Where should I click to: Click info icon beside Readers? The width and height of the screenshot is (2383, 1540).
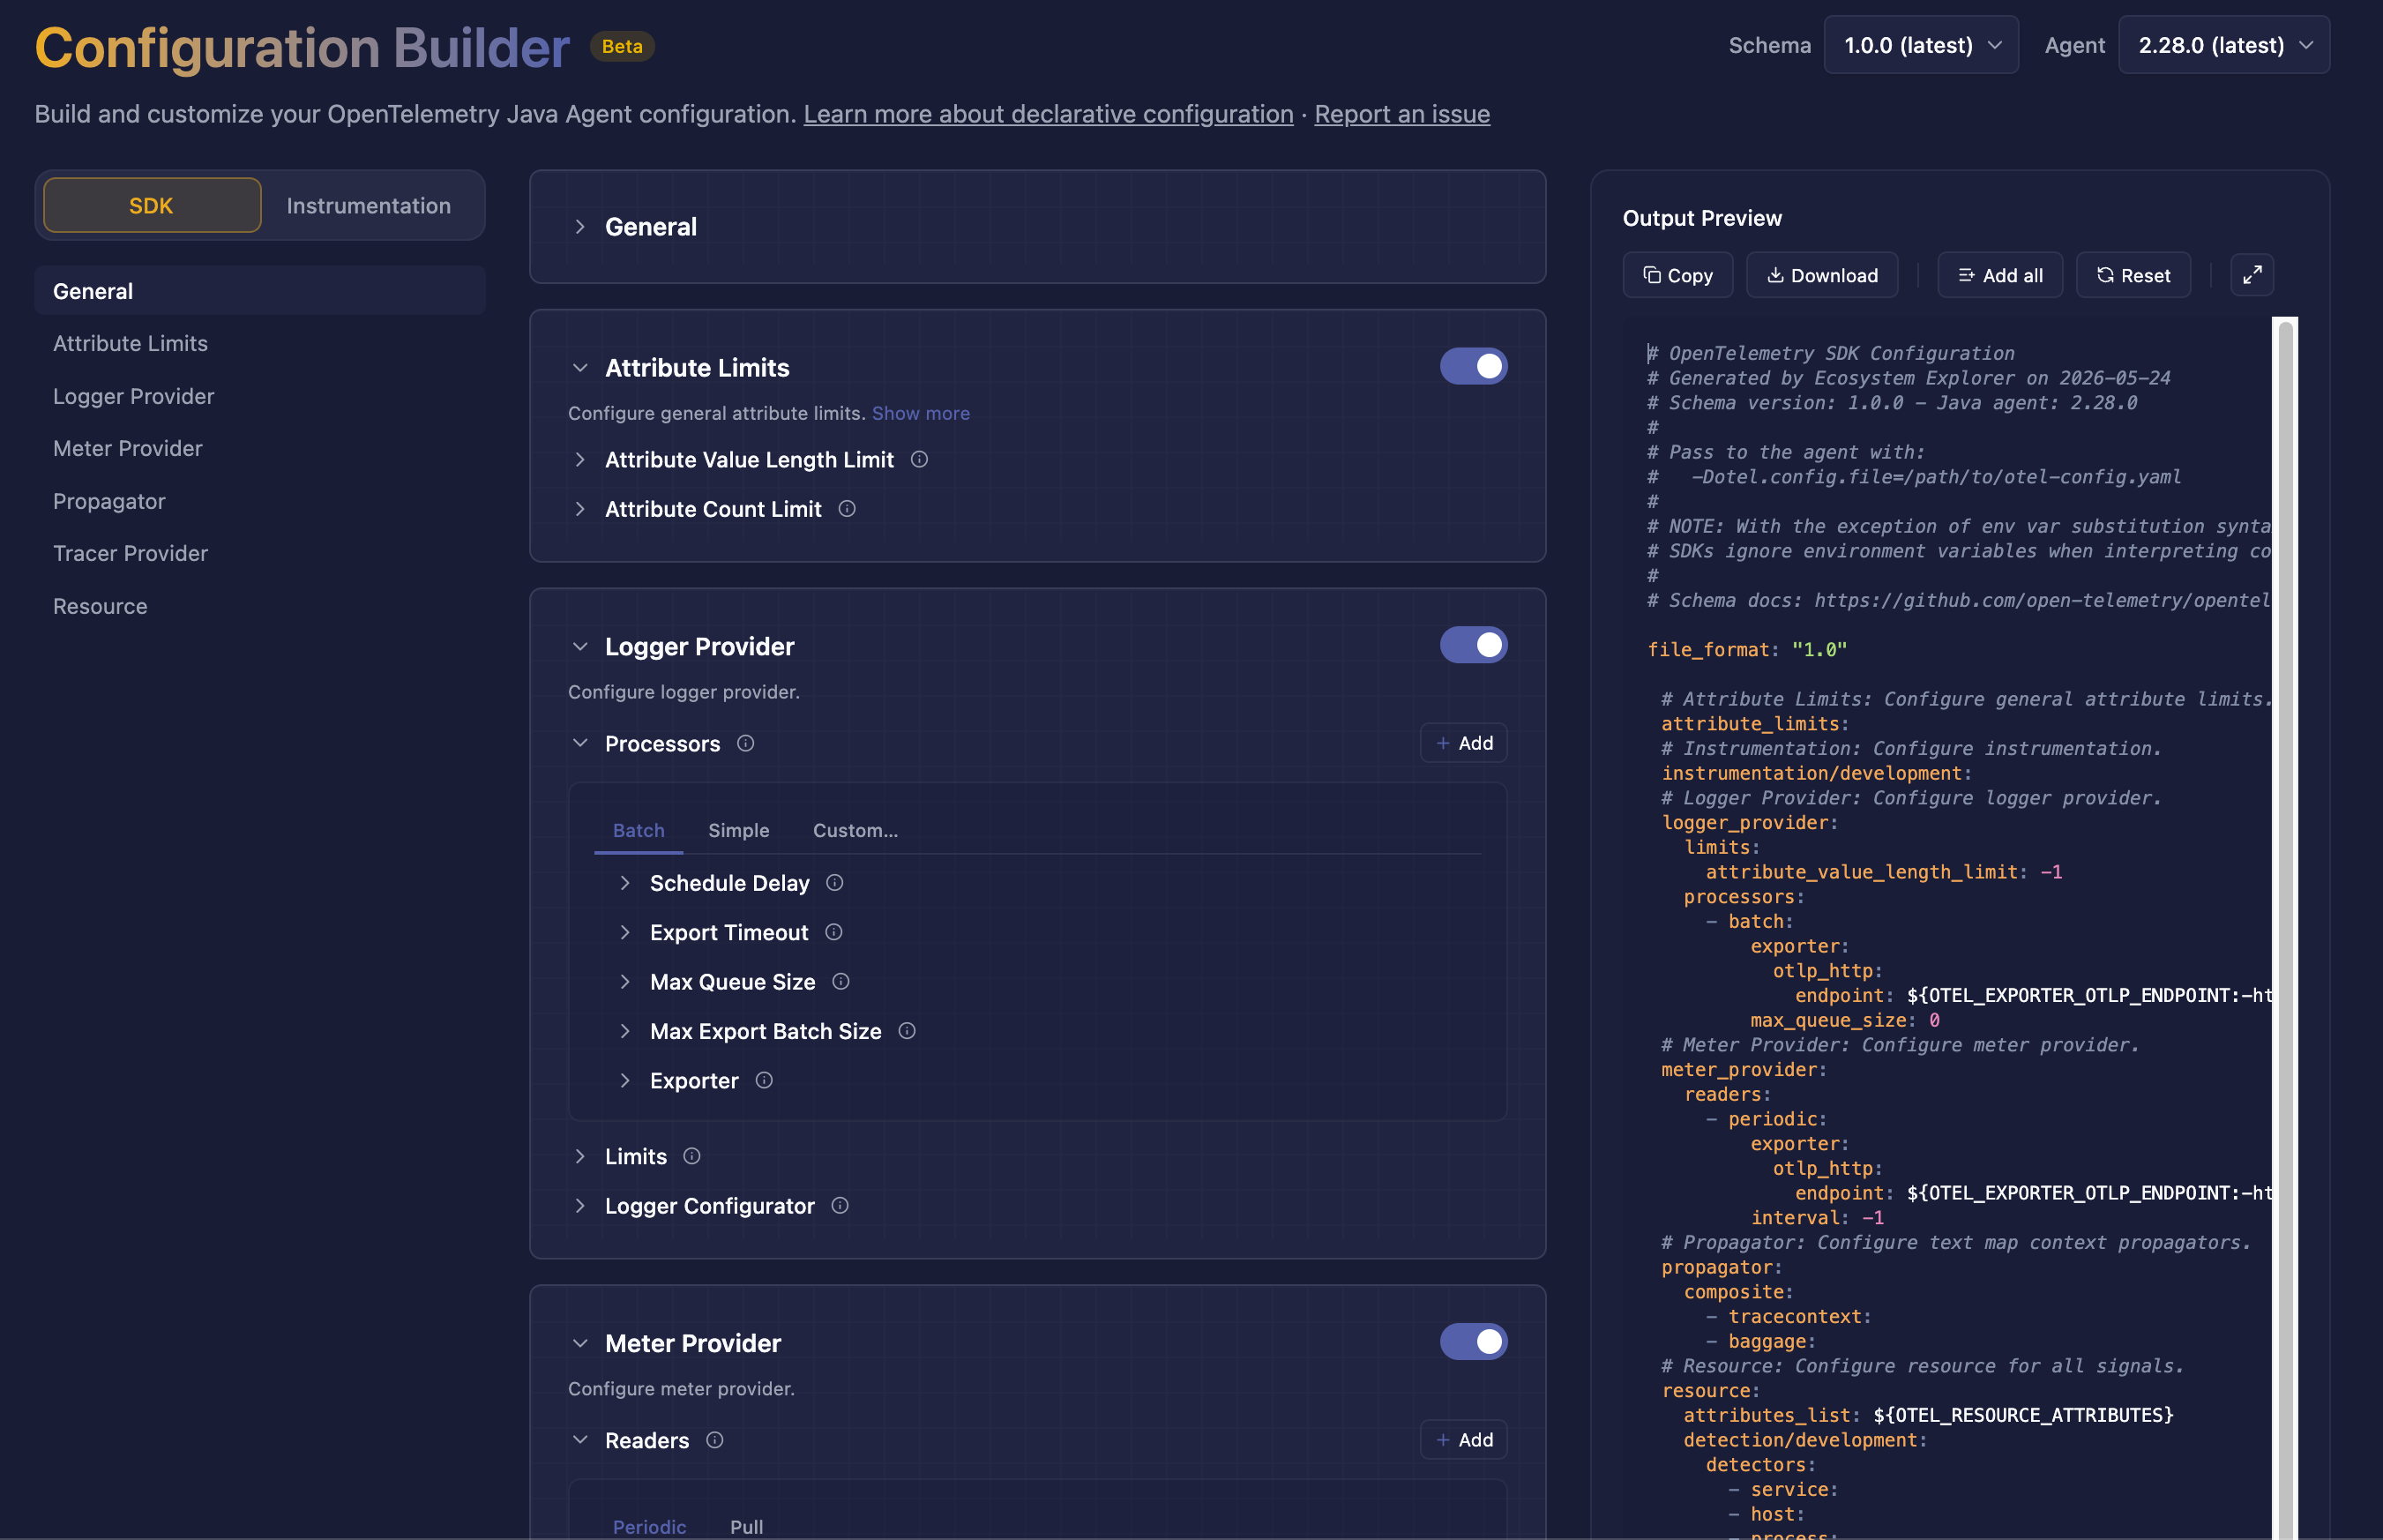(x=714, y=1440)
